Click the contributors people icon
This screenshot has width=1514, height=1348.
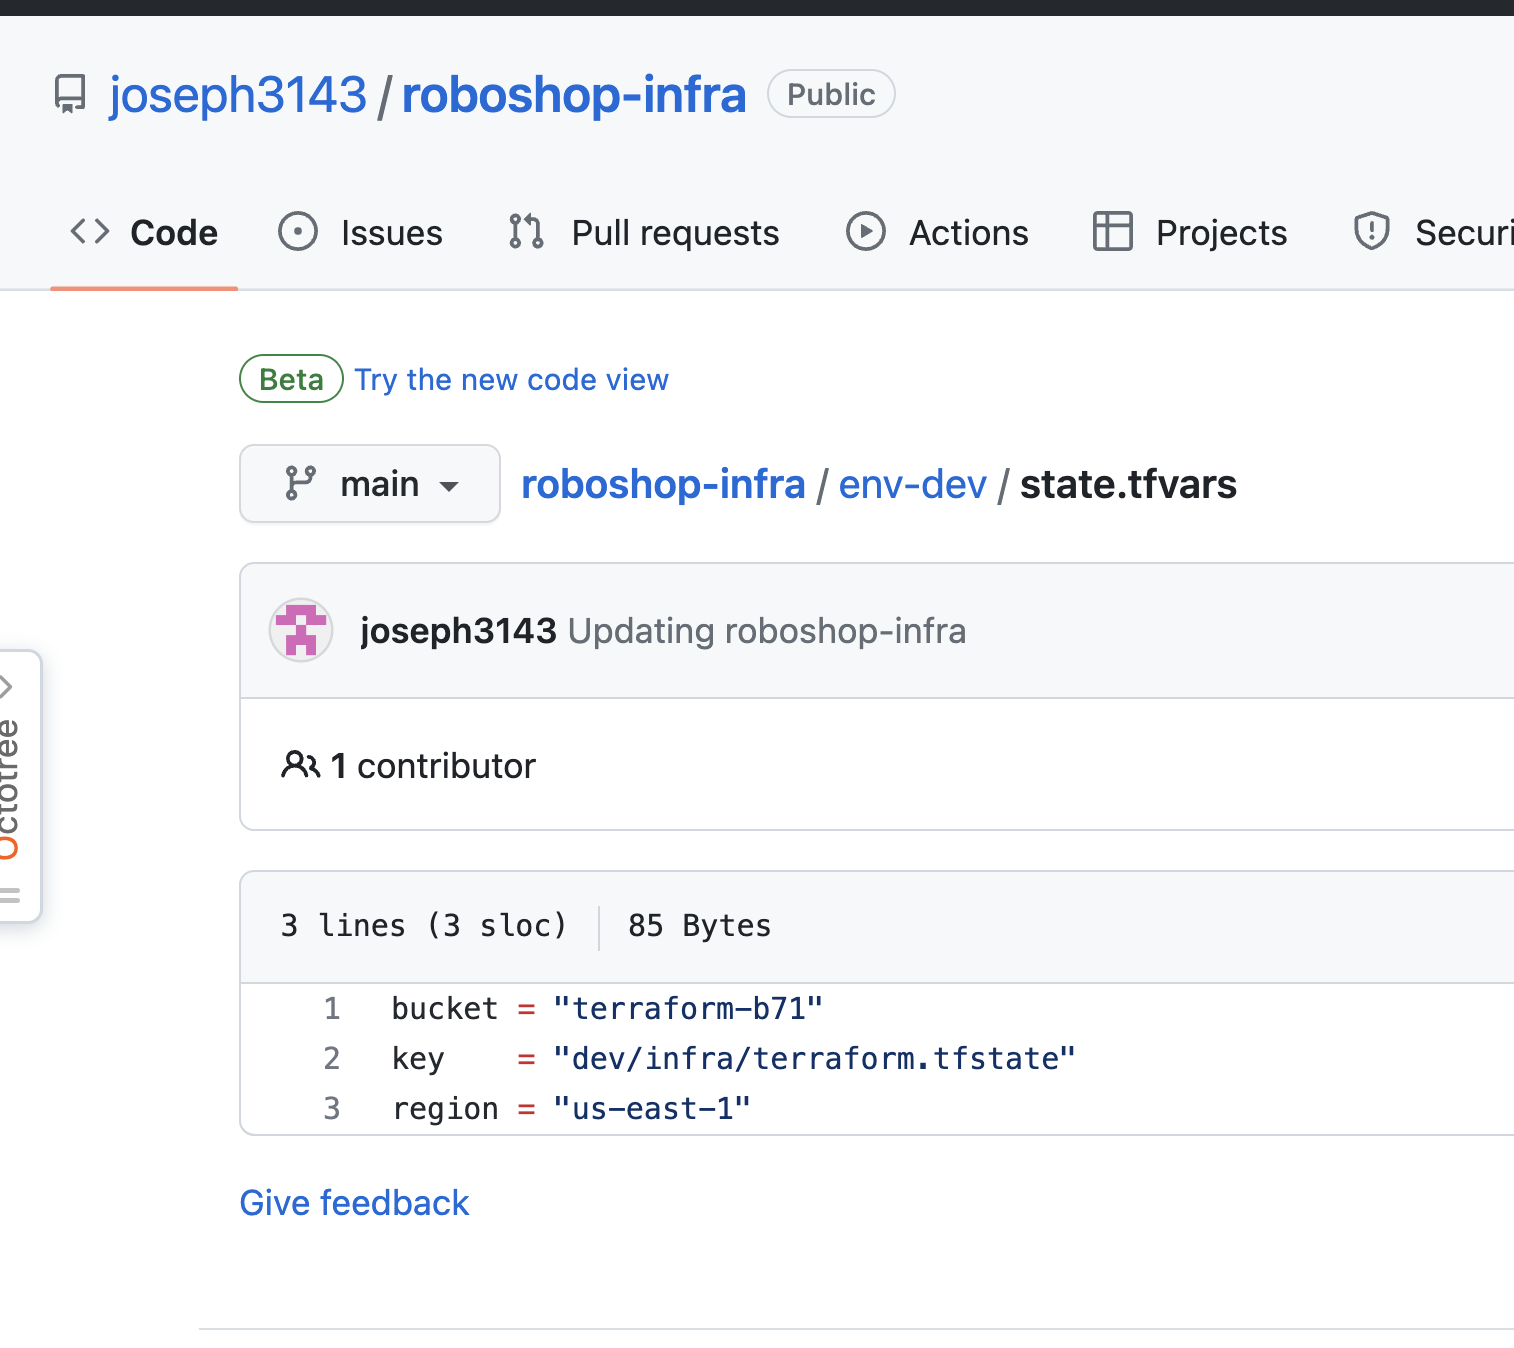coord(300,765)
